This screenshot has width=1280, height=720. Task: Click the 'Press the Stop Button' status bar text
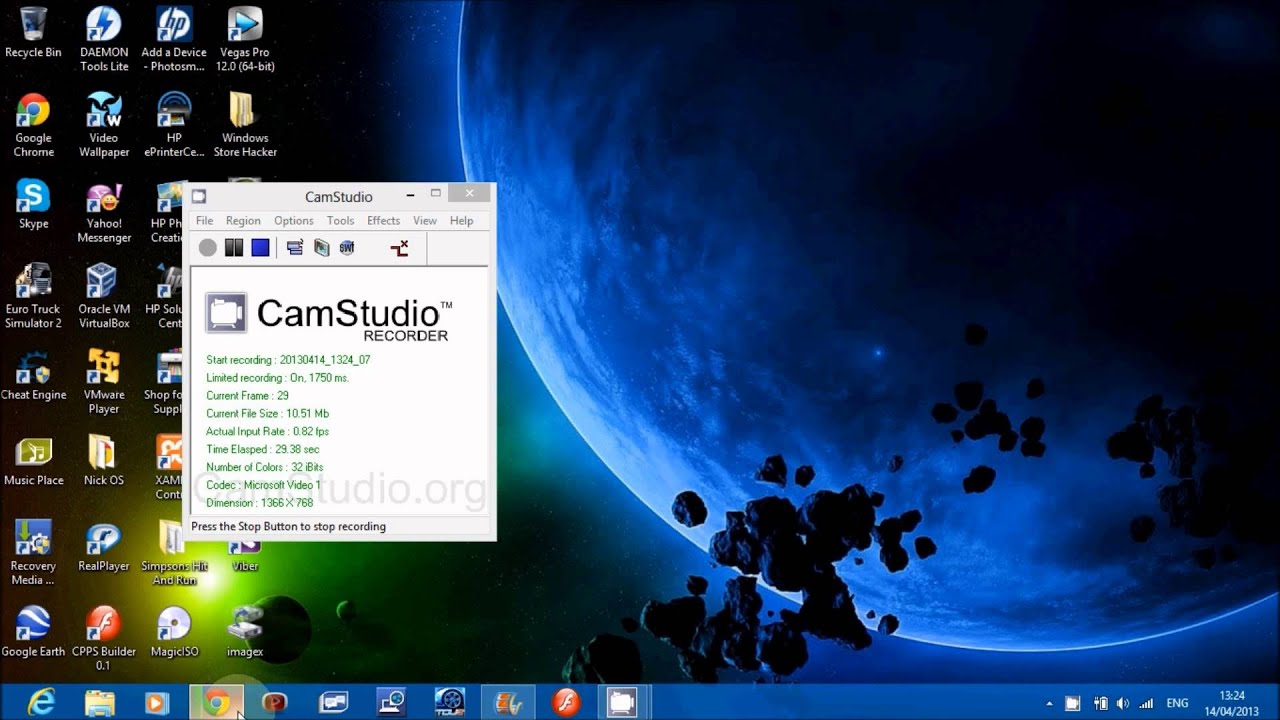[288, 527]
